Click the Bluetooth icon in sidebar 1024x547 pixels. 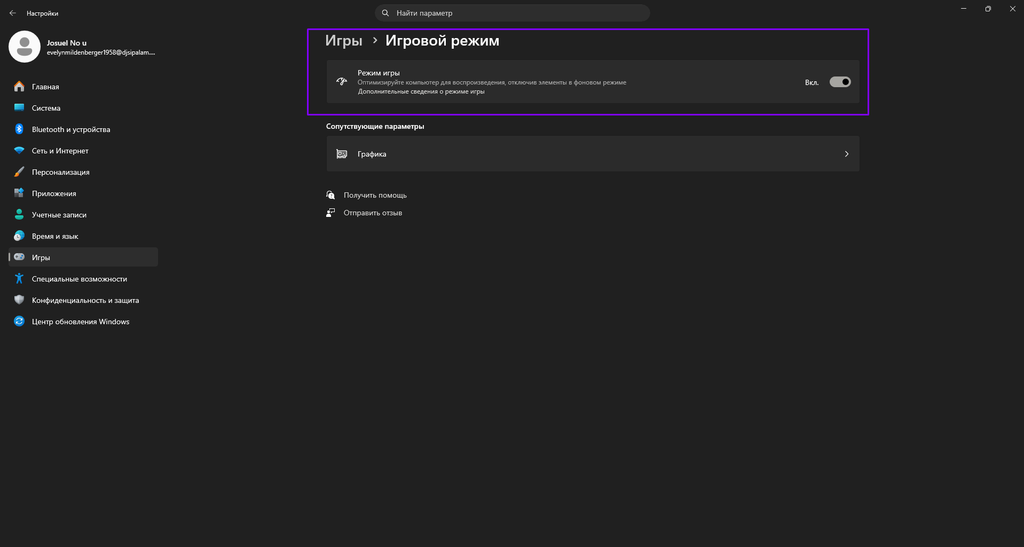[x=19, y=129]
